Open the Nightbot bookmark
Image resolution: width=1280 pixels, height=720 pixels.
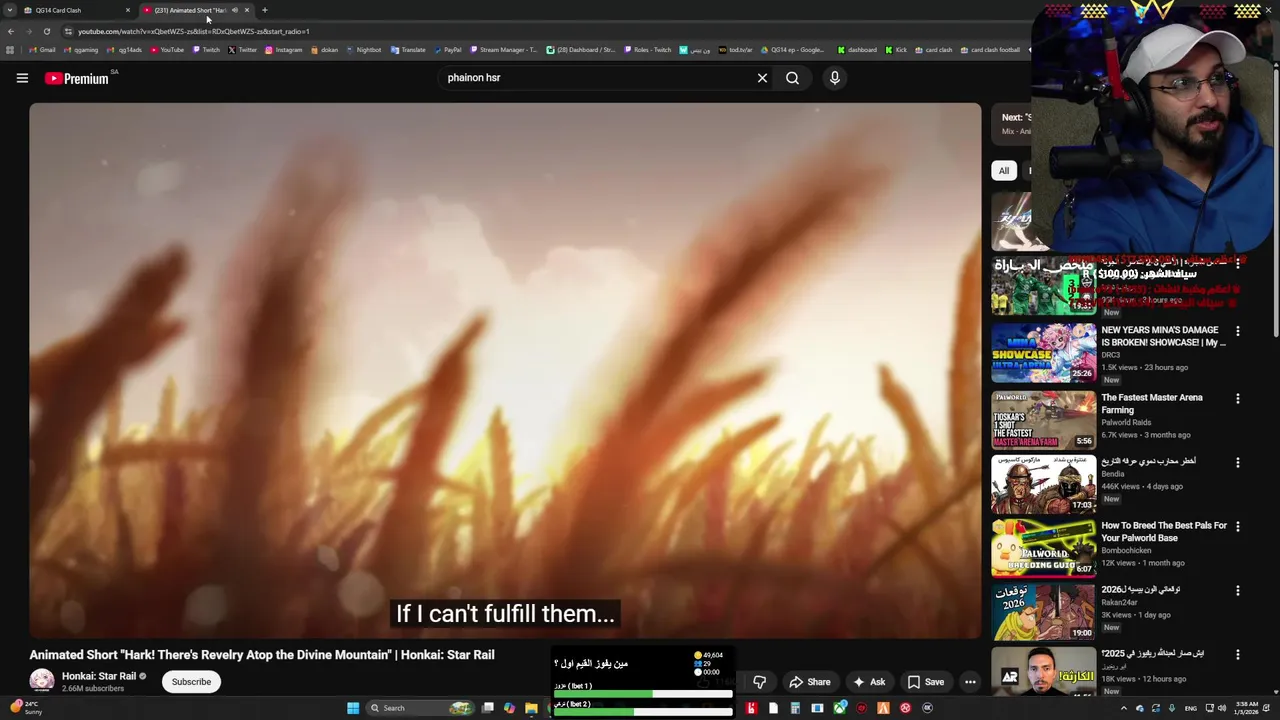coord(363,50)
